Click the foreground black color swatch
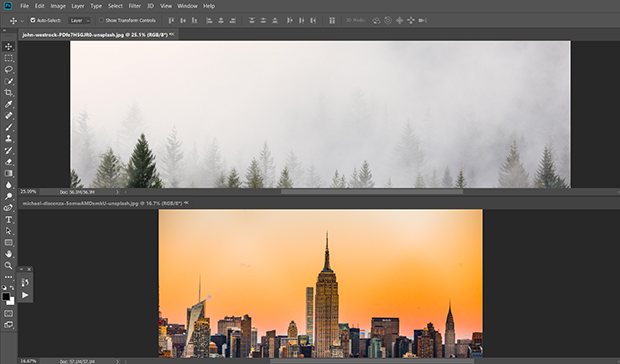Viewport: 620px width, 364px height. [6, 296]
